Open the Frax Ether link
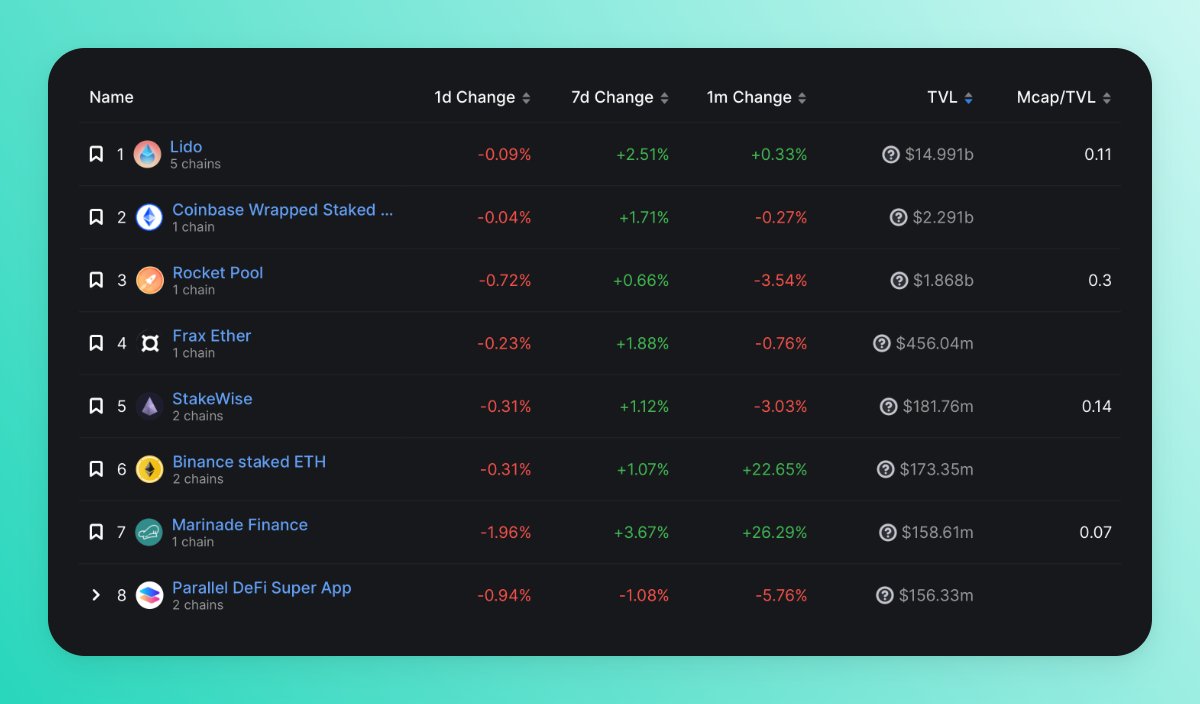1200x704 pixels. 212,335
